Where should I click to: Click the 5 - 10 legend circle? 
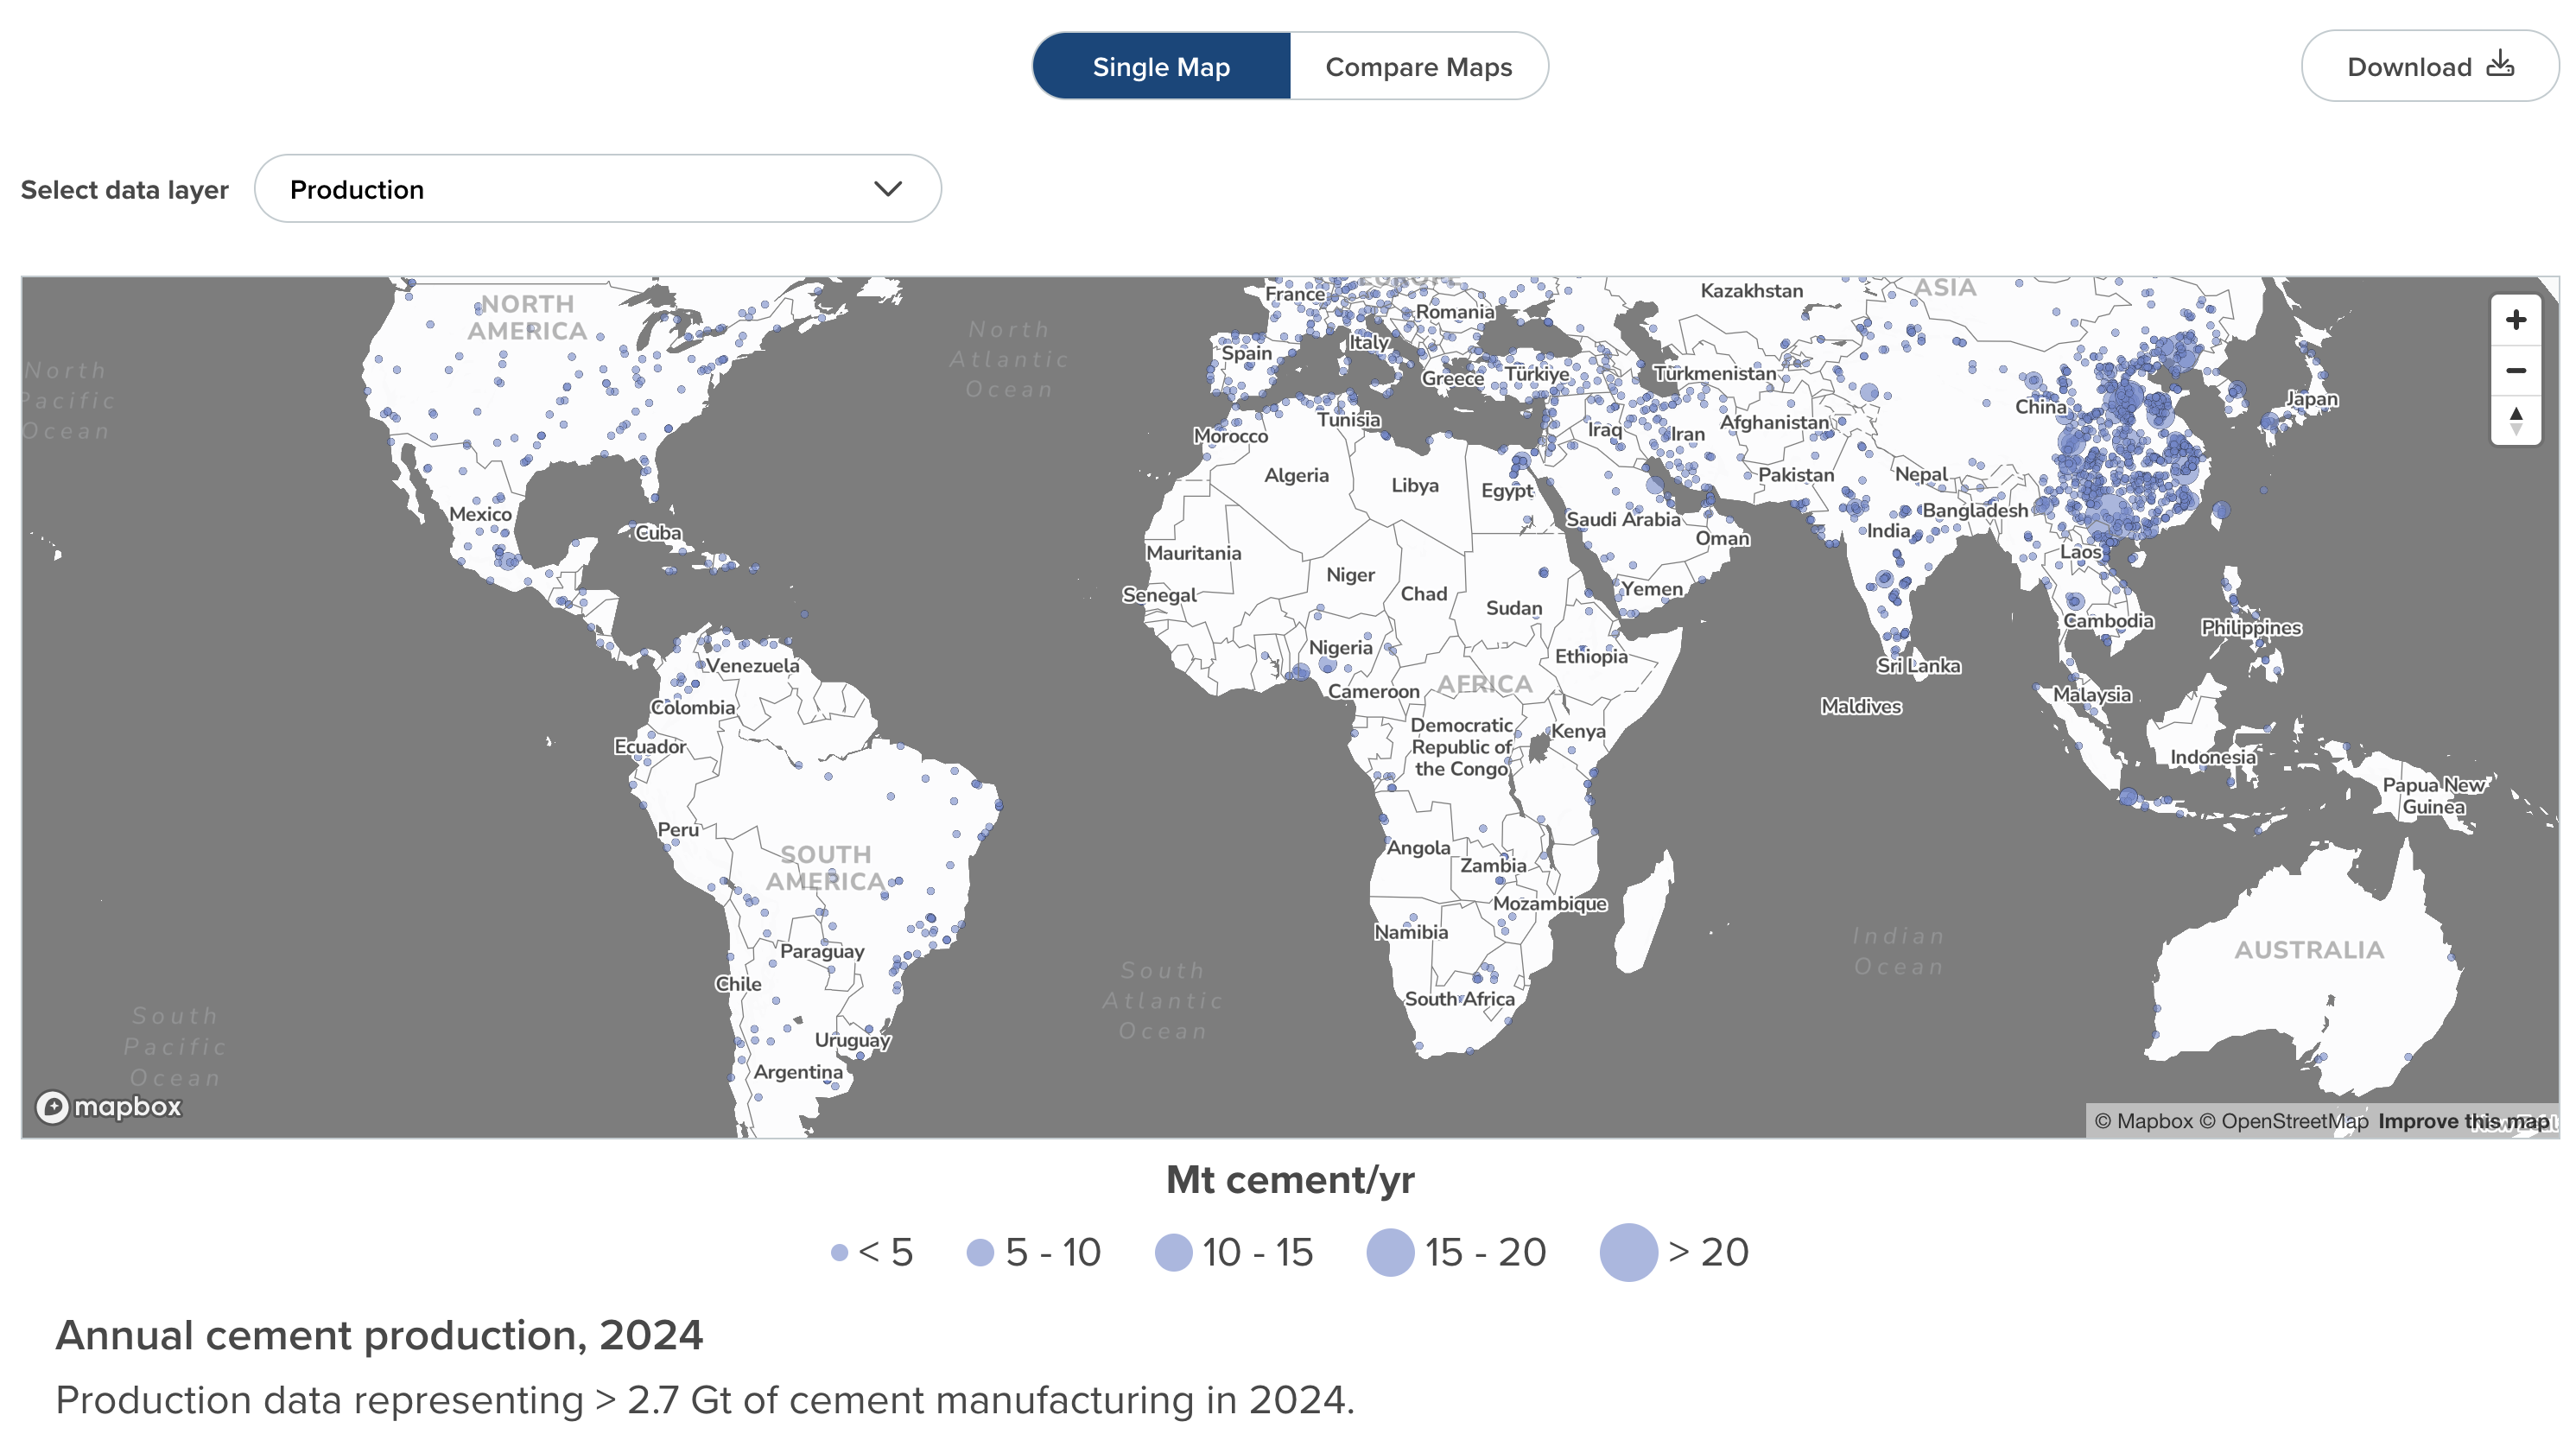(x=980, y=1252)
